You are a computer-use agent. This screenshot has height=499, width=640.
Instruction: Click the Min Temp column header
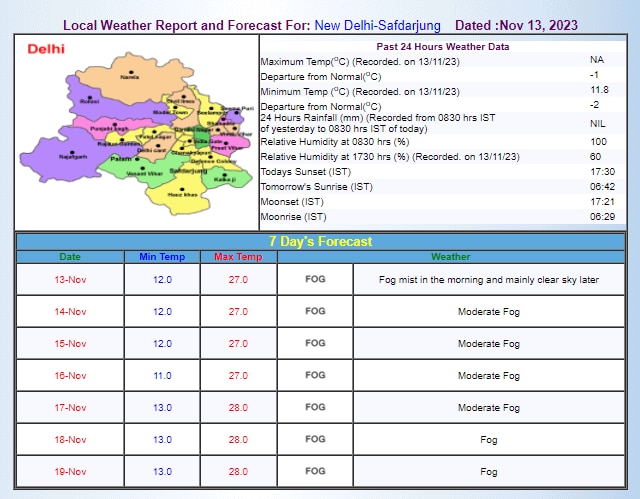point(162,257)
